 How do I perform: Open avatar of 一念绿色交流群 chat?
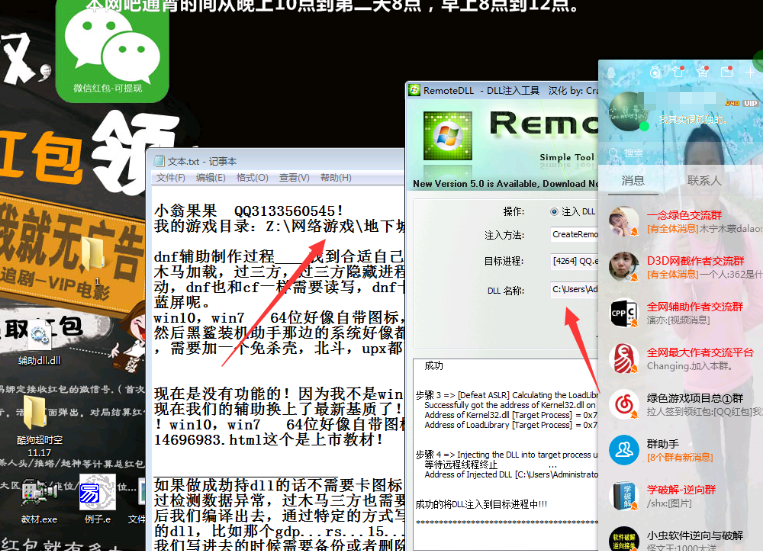(624, 222)
